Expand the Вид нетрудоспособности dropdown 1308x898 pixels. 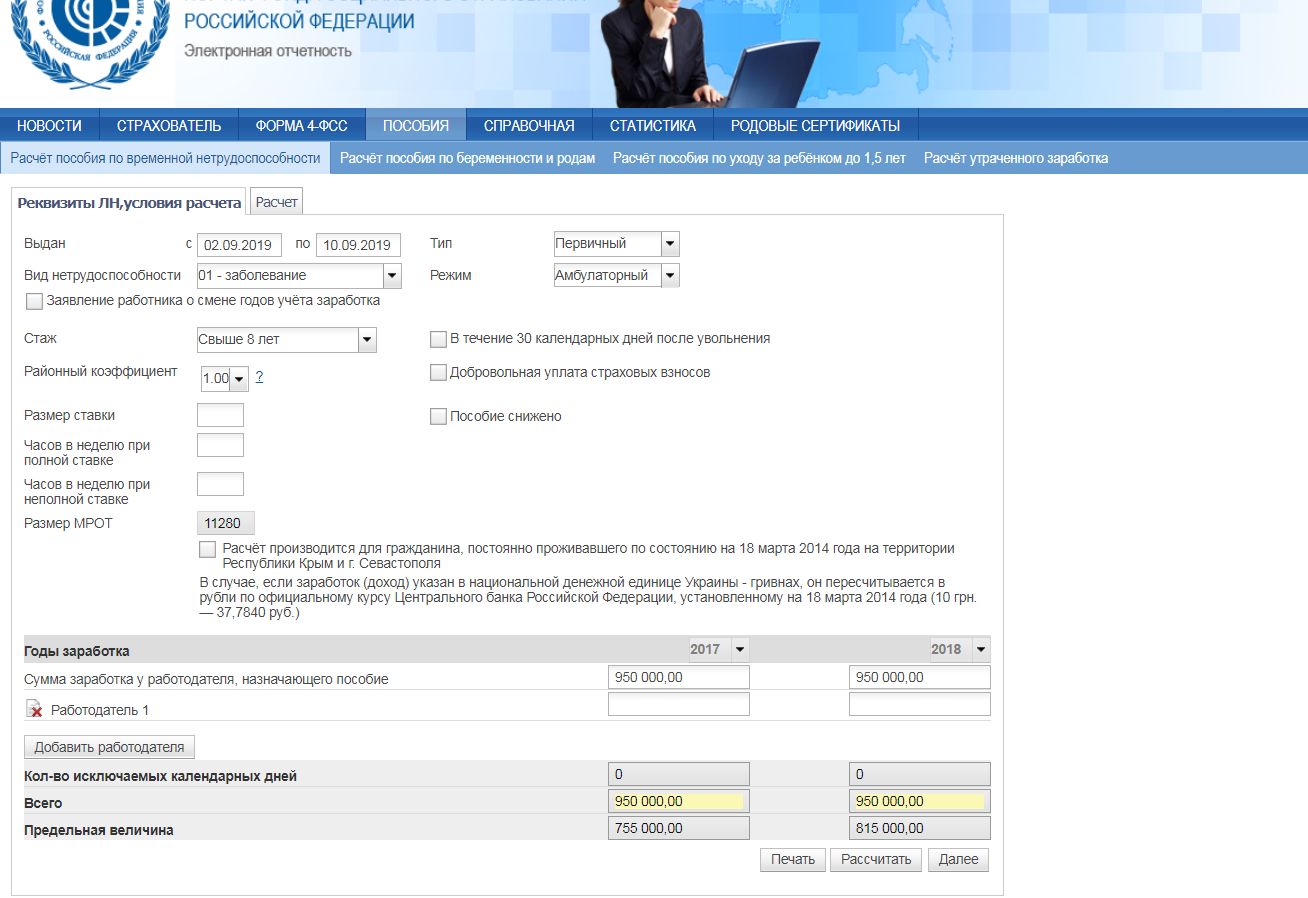[391, 276]
